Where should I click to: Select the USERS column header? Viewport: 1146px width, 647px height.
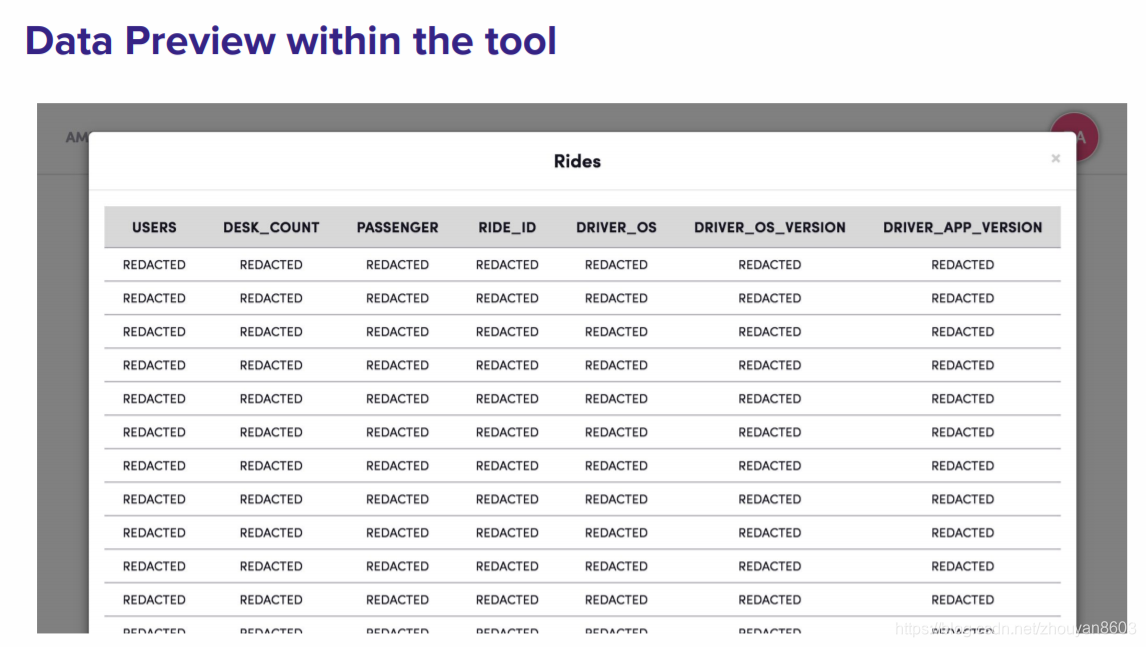[x=154, y=227]
